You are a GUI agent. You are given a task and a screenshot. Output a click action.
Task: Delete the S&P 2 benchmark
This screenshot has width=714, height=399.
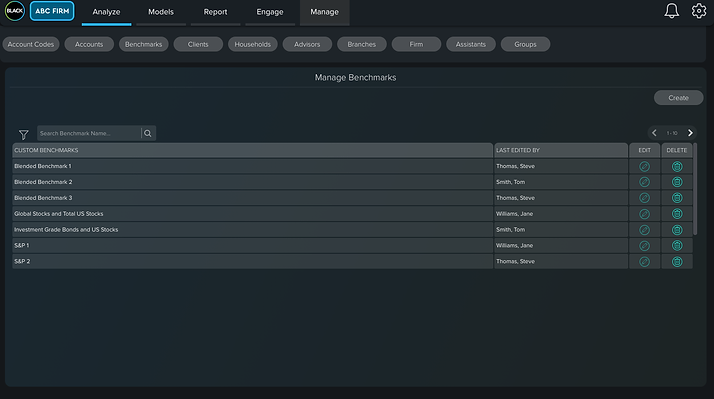point(677,262)
